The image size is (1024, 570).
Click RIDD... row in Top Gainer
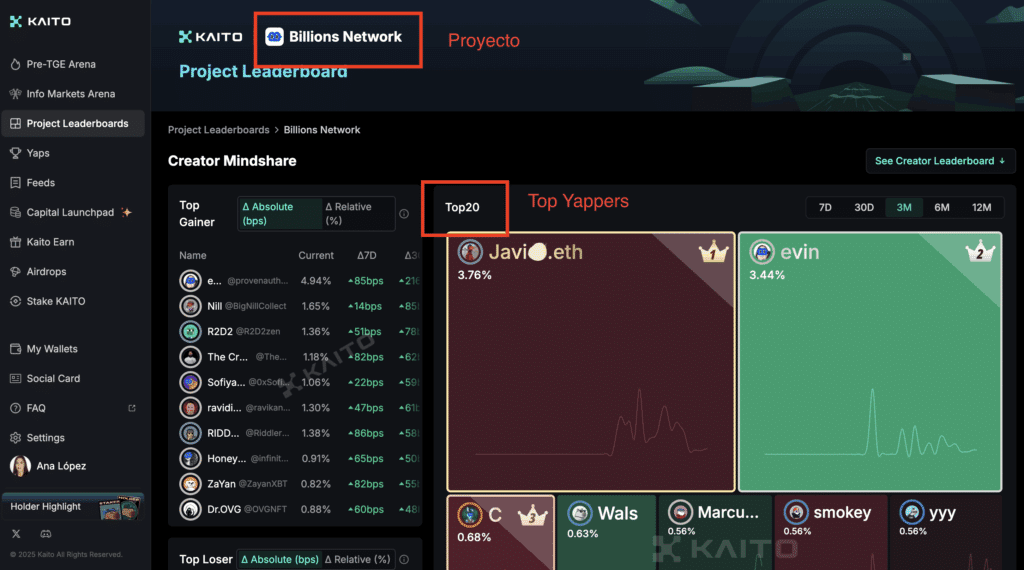click(299, 434)
